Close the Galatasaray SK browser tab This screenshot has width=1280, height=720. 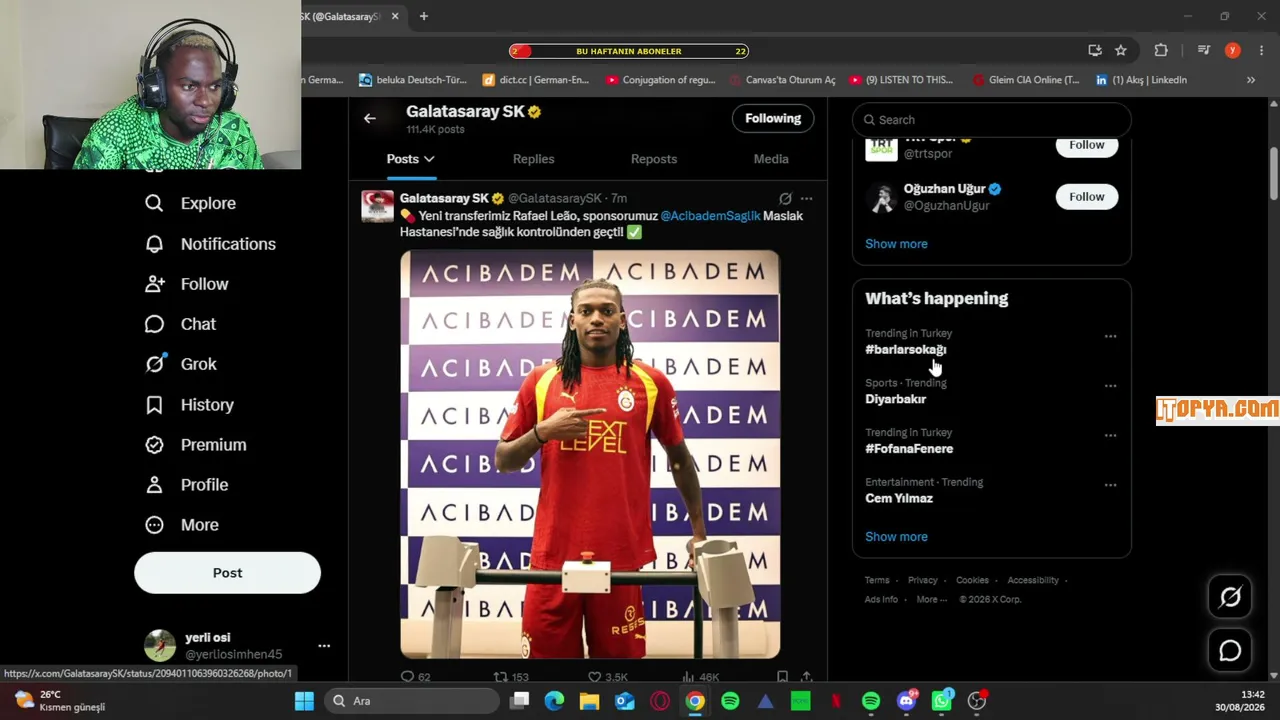(x=395, y=16)
